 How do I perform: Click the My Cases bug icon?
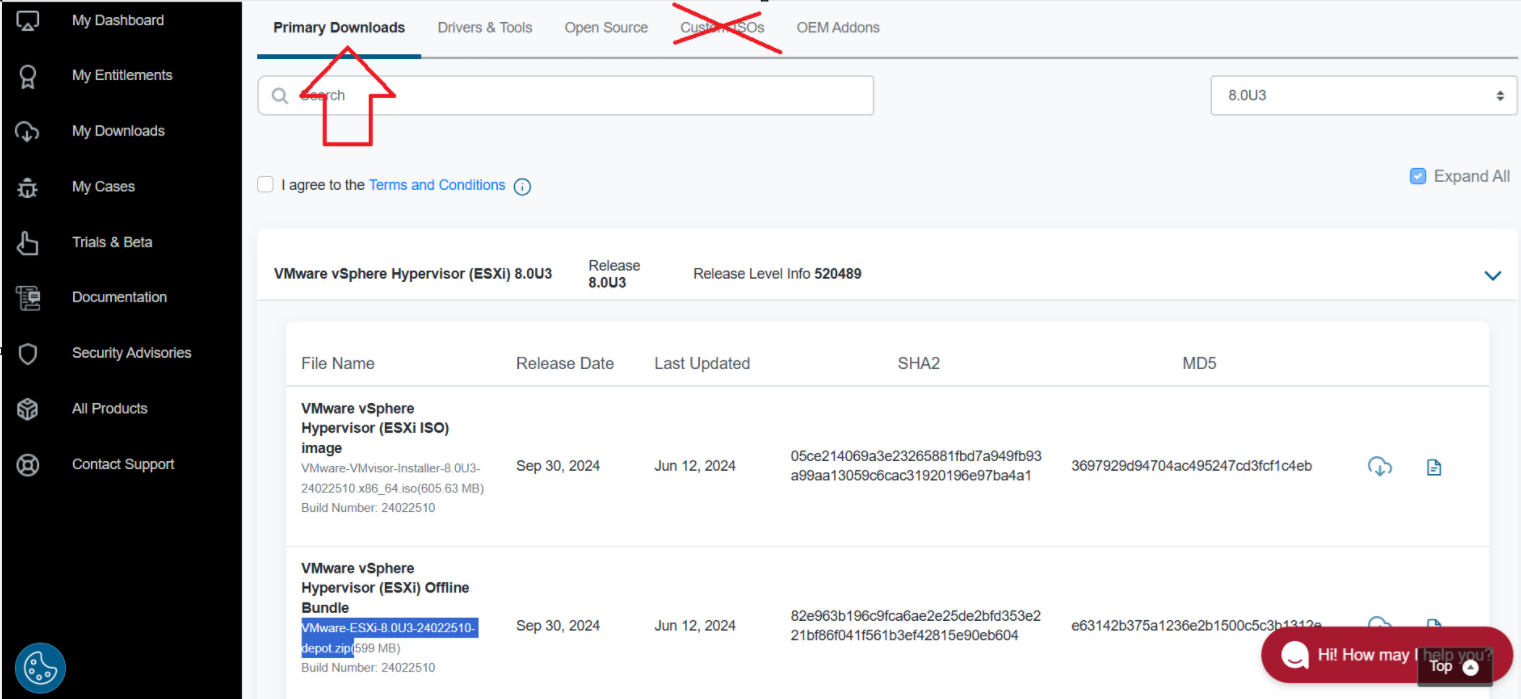tap(28, 187)
